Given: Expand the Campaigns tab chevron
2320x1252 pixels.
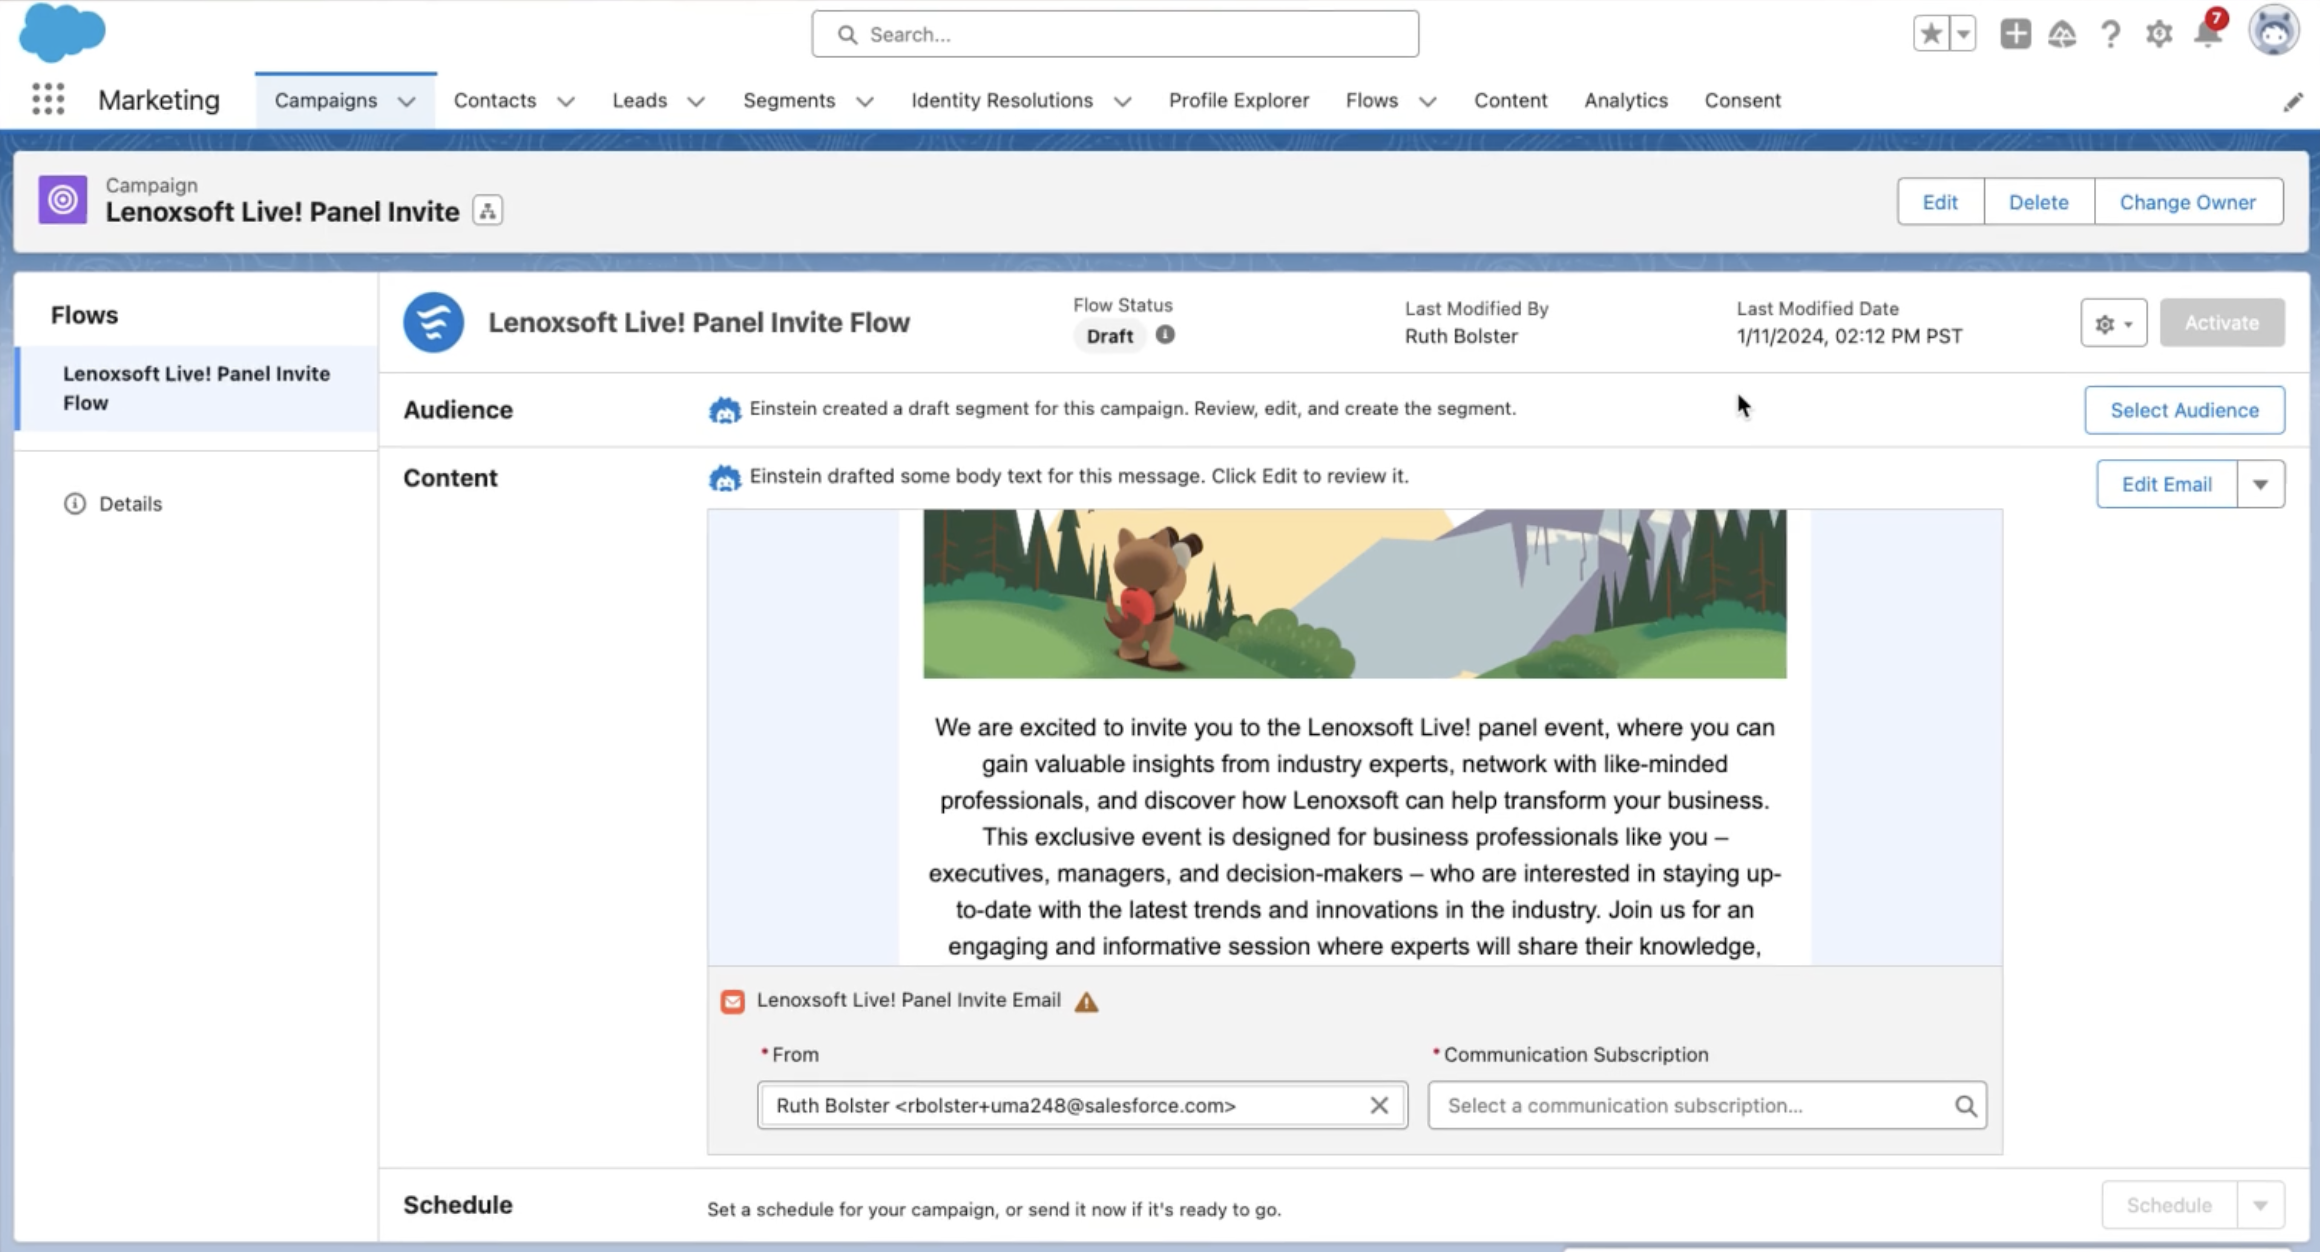Looking at the screenshot, I should [x=406, y=101].
